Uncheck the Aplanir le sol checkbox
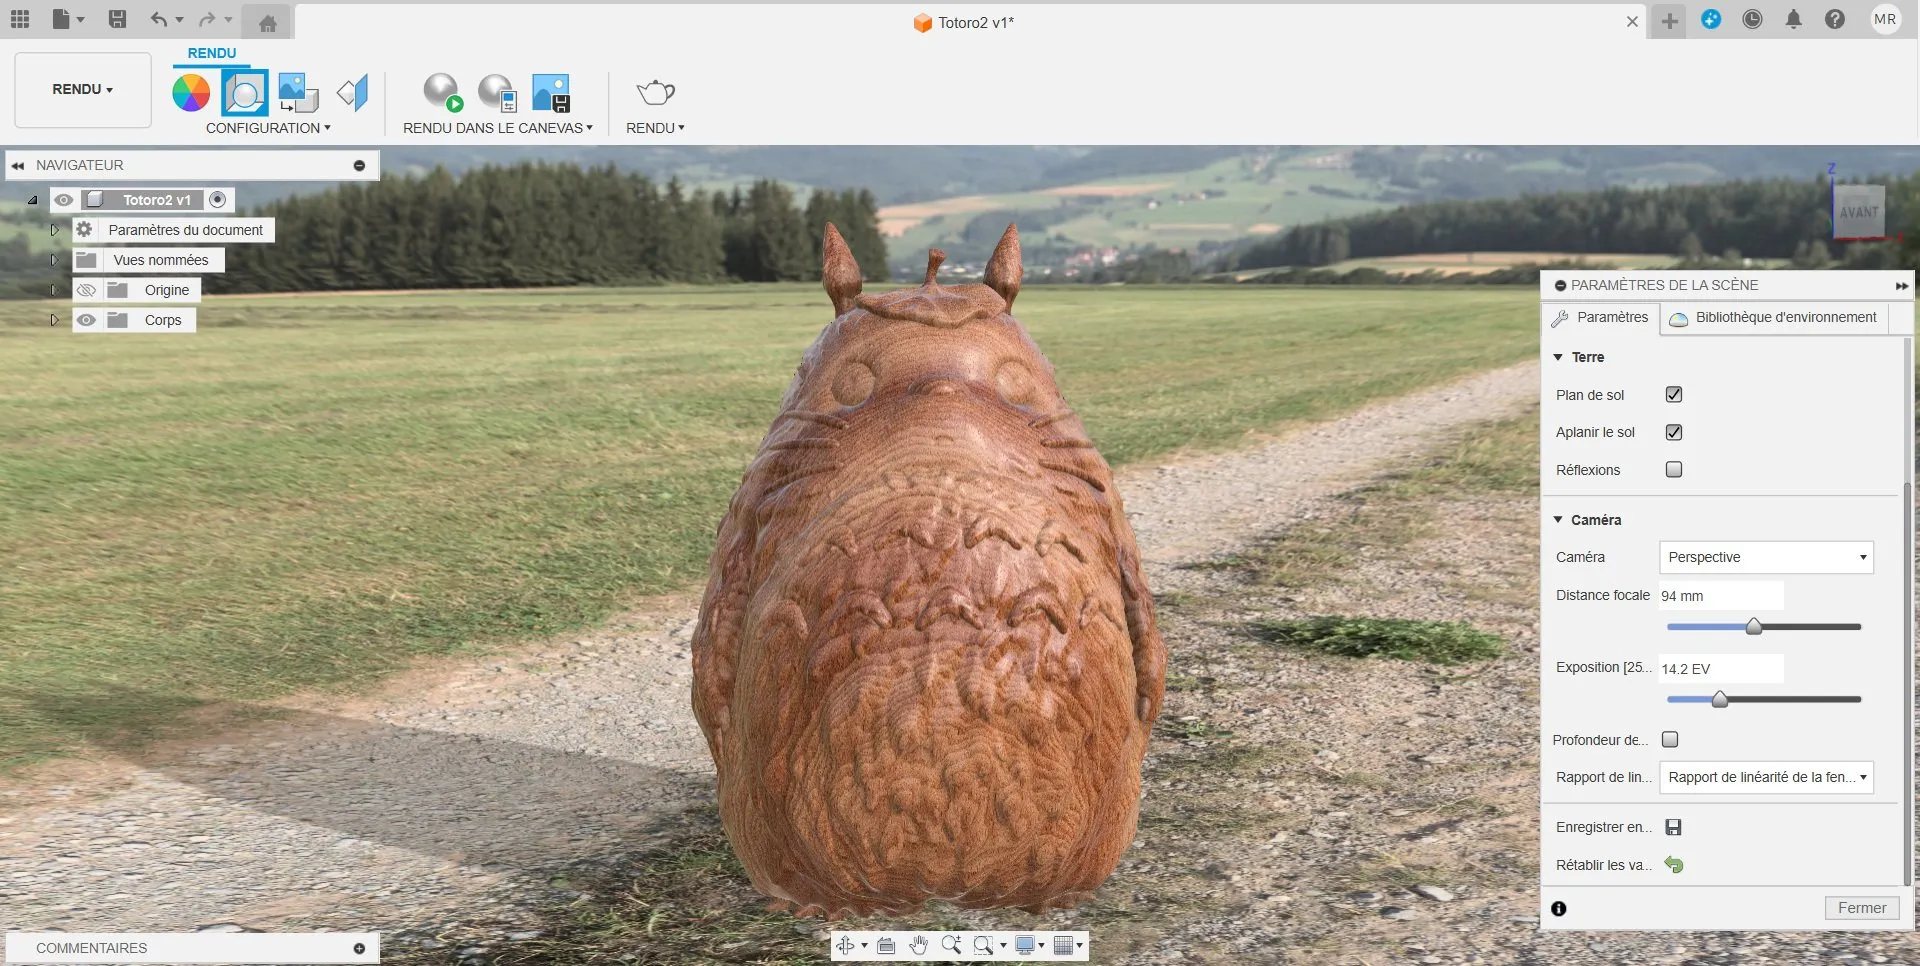Viewport: 1920px width, 966px height. (x=1674, y=432)
